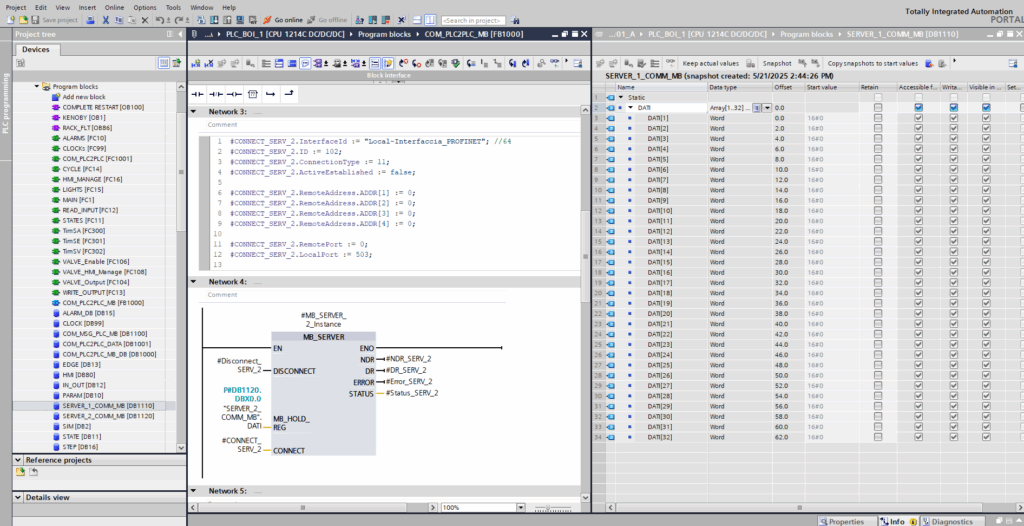Click the Open project folder icon

pyautogui.click(x=24, y=20)
